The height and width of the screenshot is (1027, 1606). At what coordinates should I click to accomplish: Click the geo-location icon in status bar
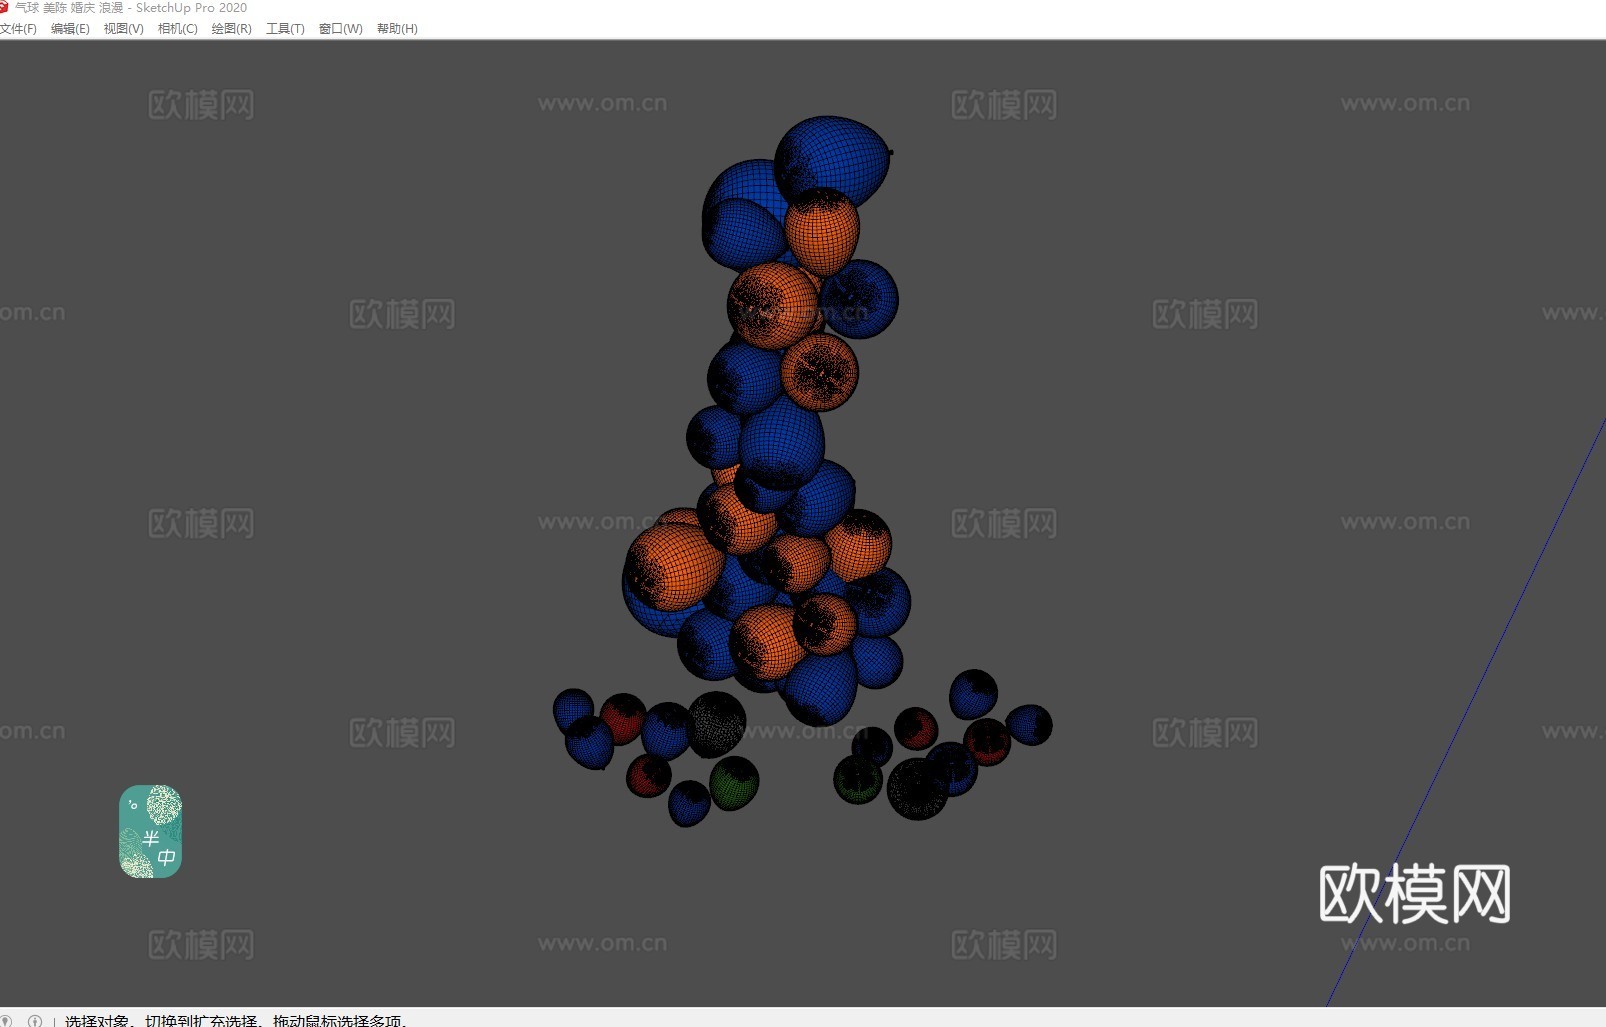tap(6, 1021)
